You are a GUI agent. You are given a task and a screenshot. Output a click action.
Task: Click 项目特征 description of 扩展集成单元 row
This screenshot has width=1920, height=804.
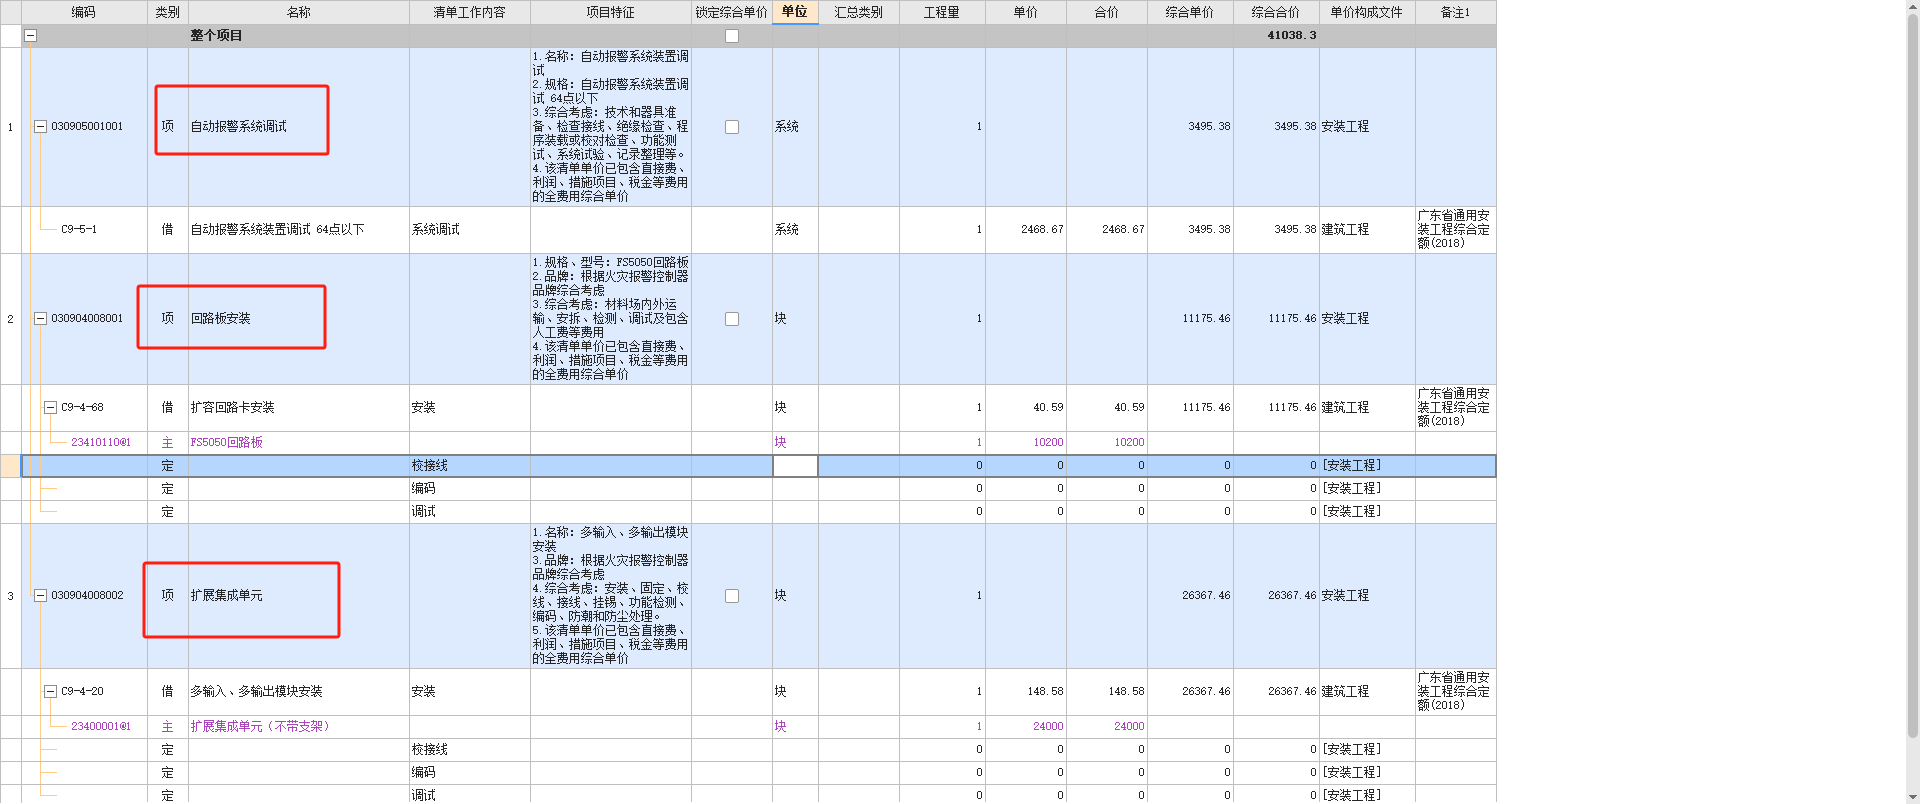pos(611,596)
